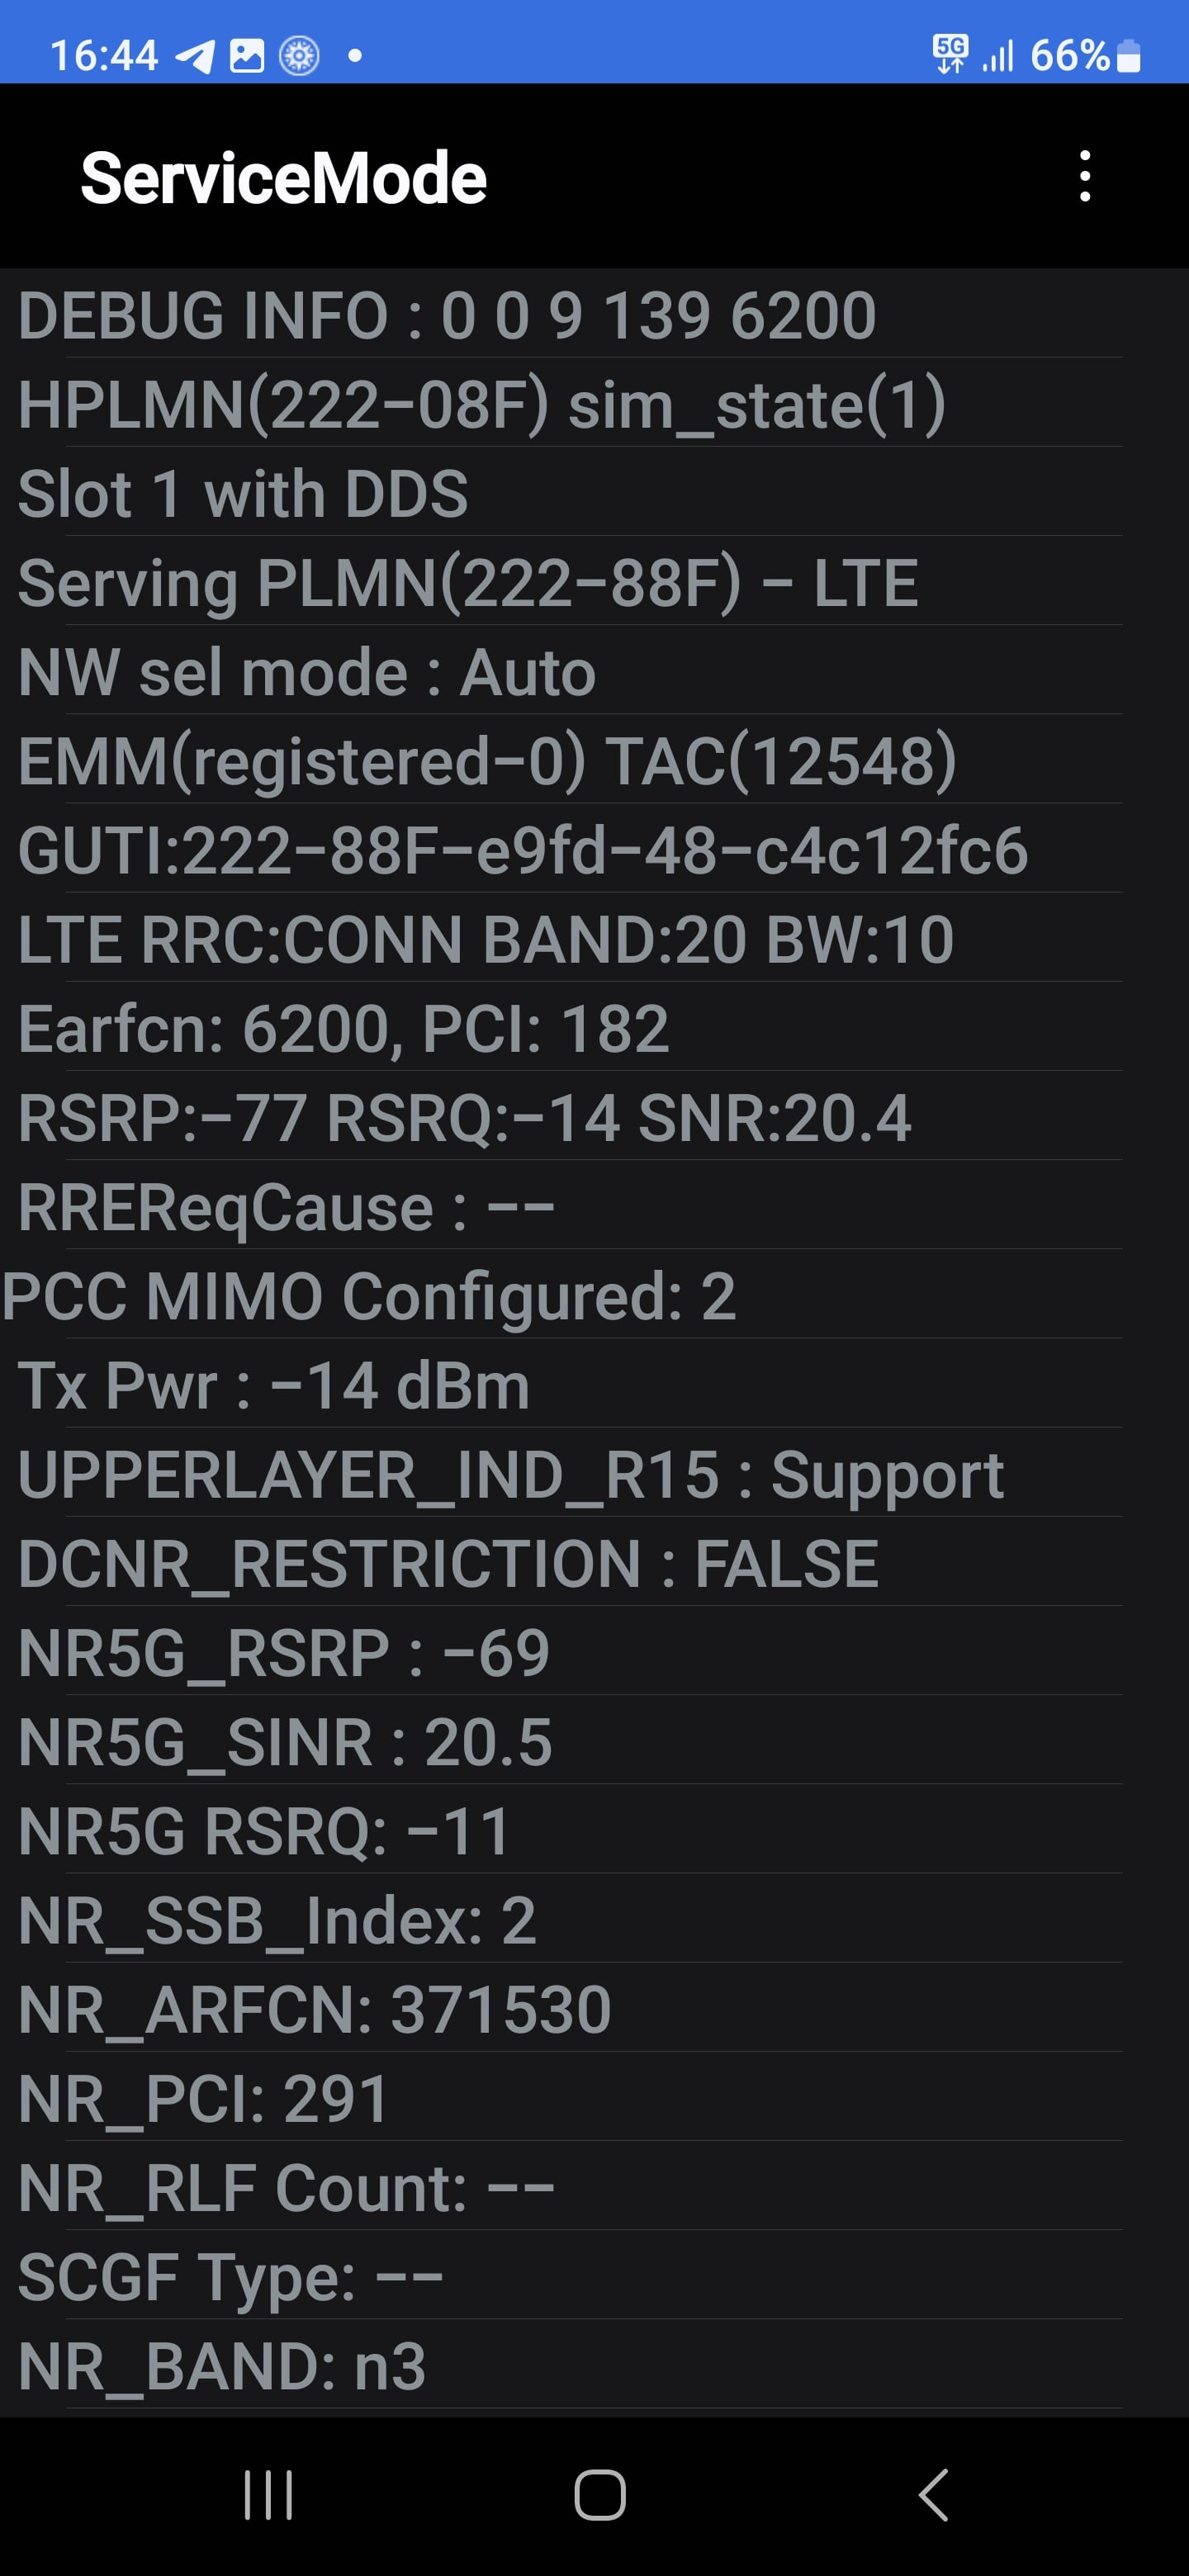Viewport: 1189px width, 2576px height.
Task: Select the DEBUG INFO row
Action: tap(594, 314)
